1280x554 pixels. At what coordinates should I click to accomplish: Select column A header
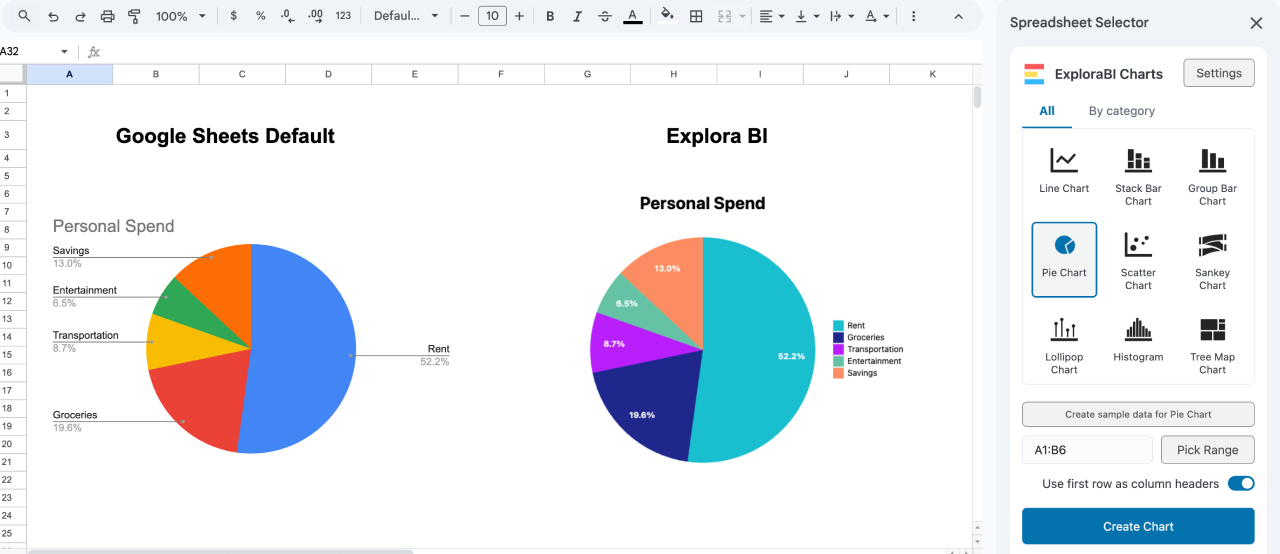69,74
